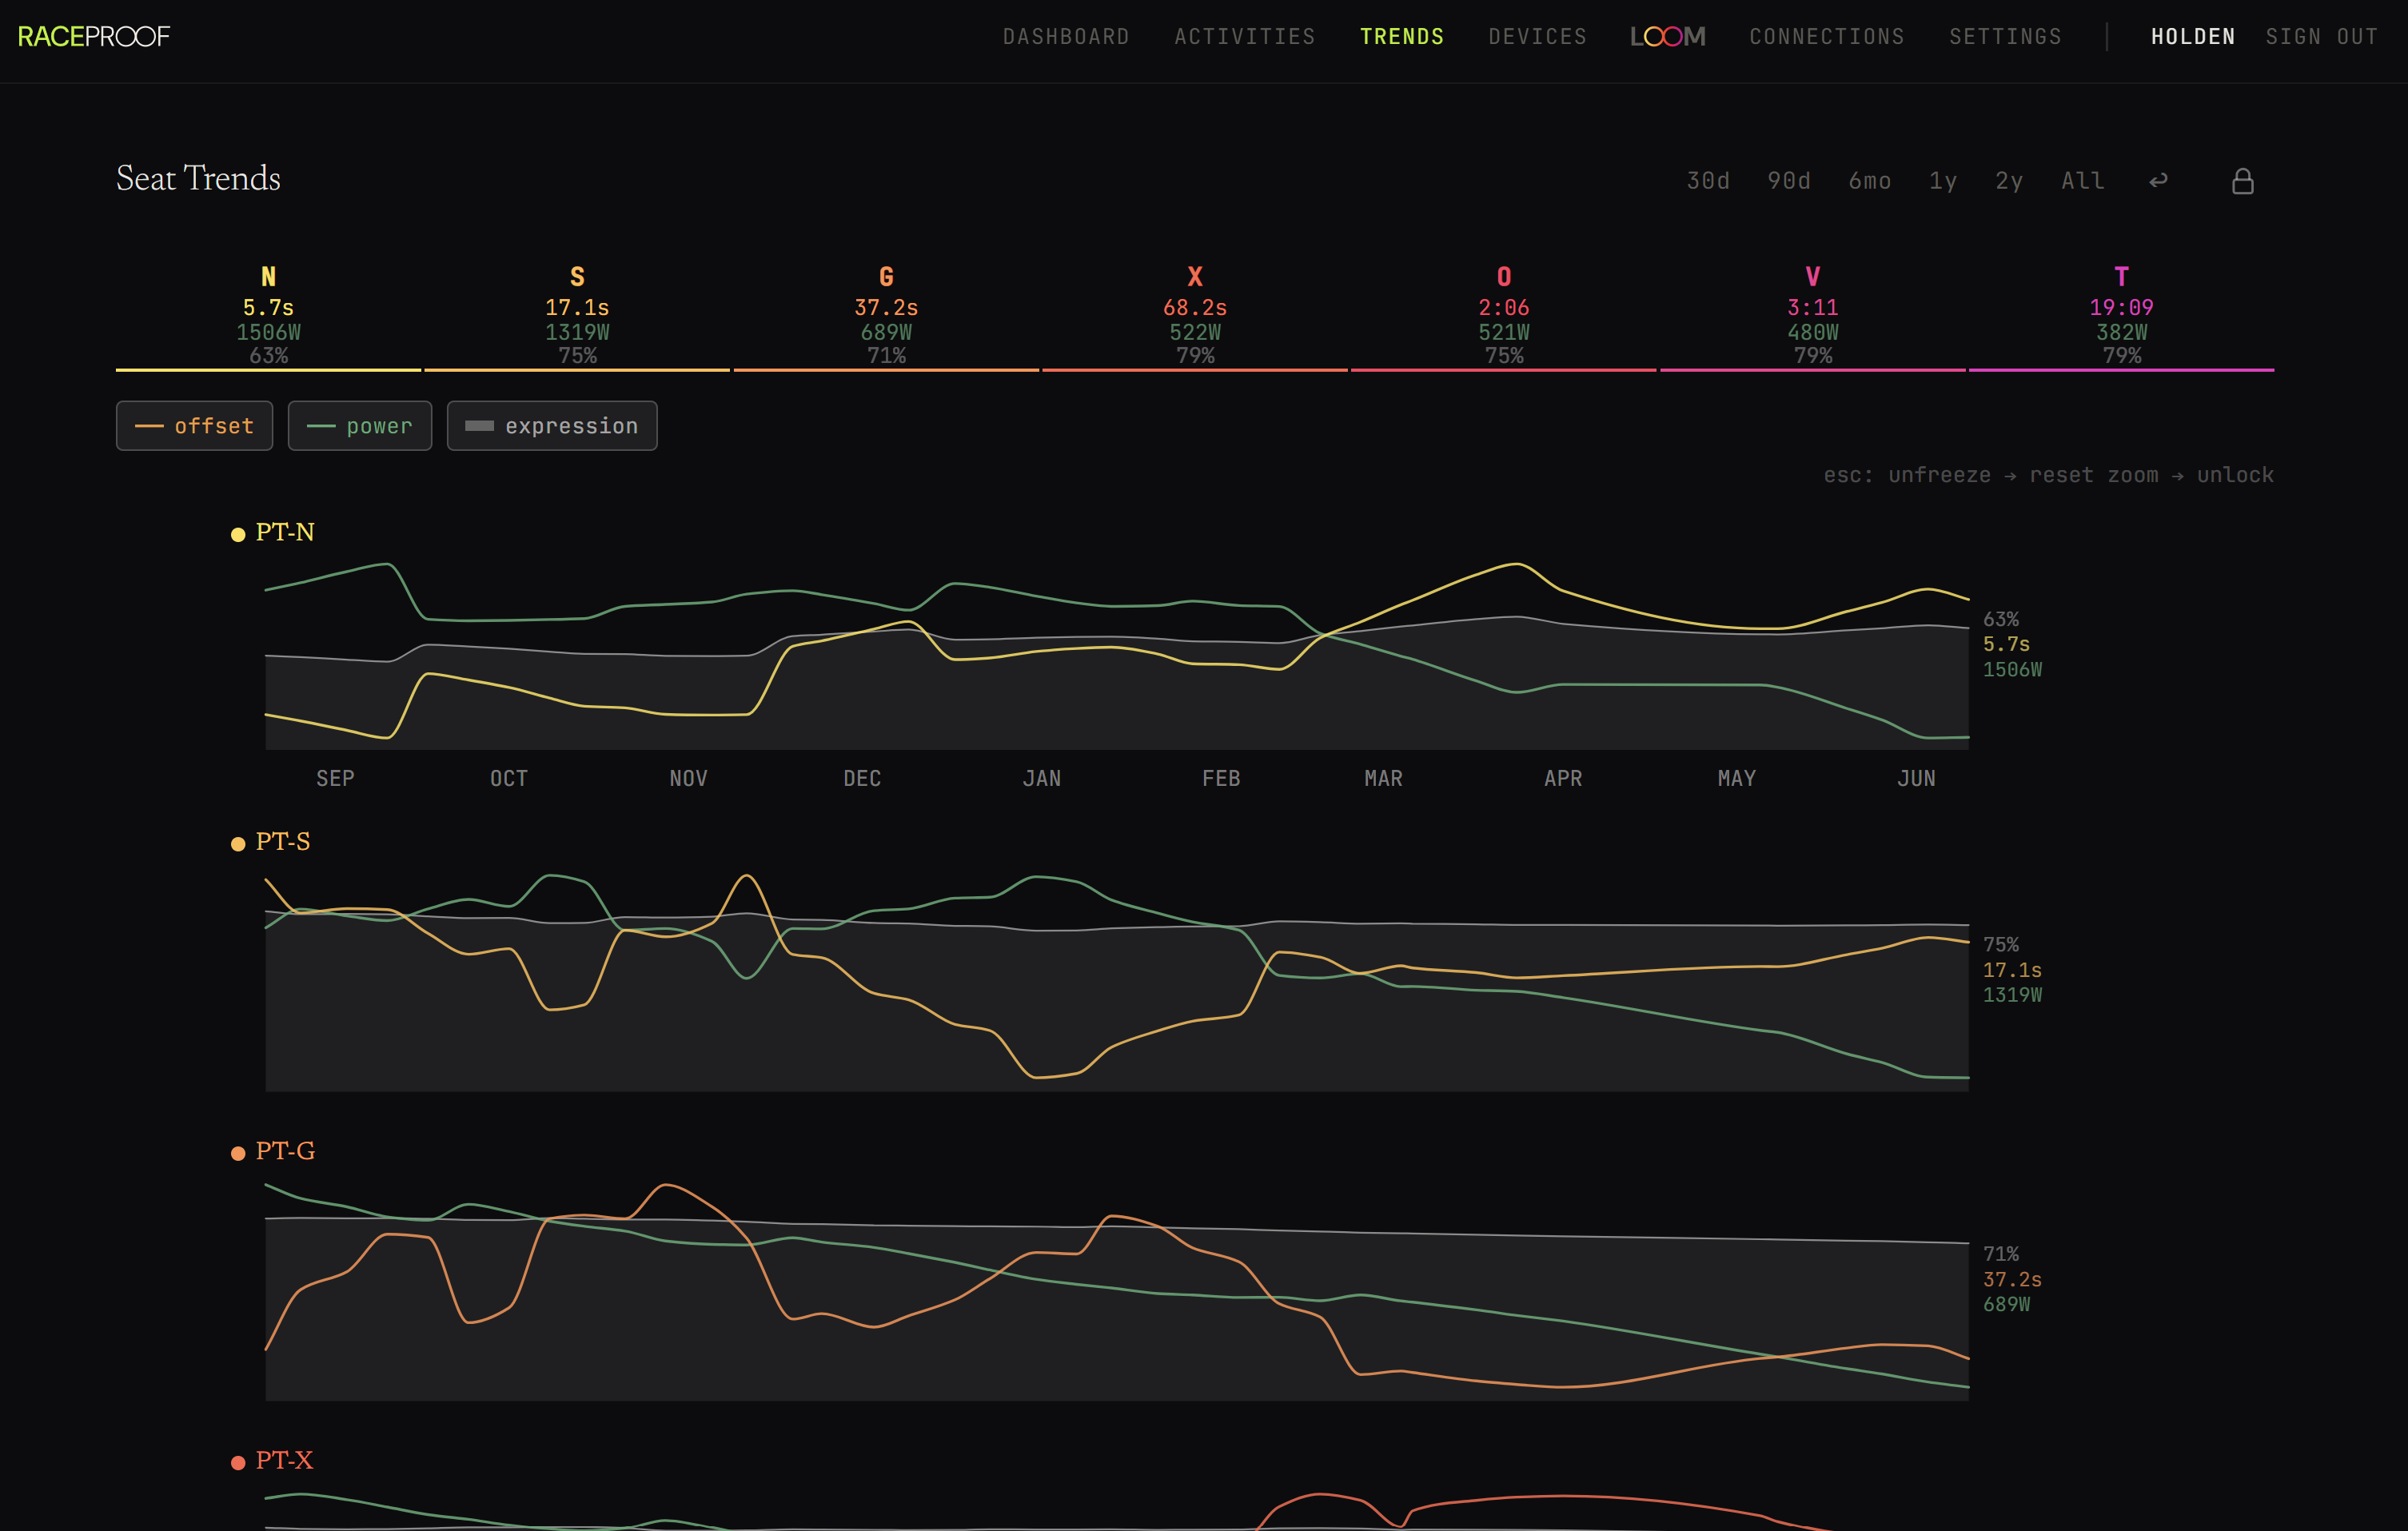
Task: Open Settings
Action: pos(2005,37)
